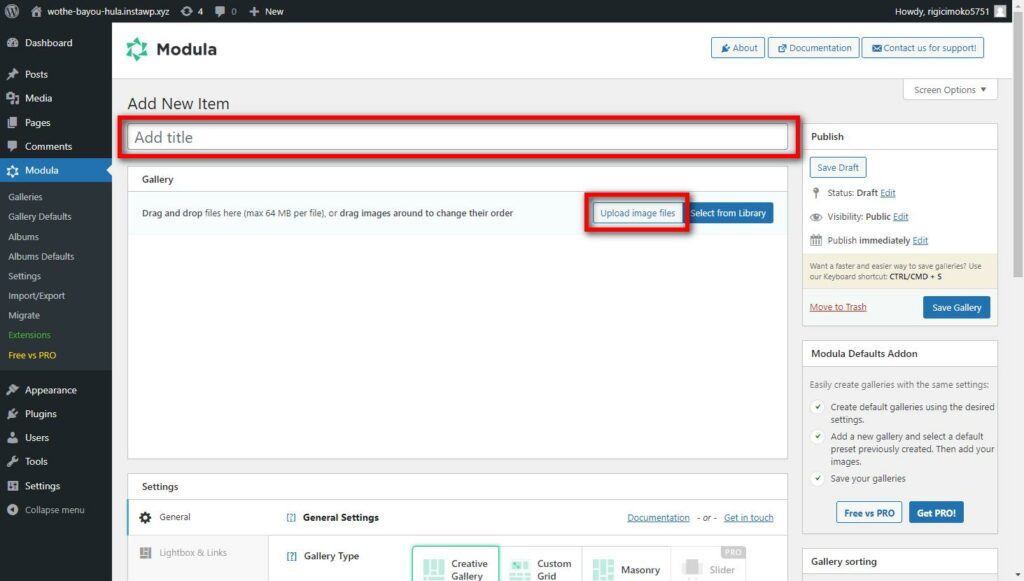The image size is (1024, 581).
Task: Click the Move to Trash link
Action: (838, 307)
